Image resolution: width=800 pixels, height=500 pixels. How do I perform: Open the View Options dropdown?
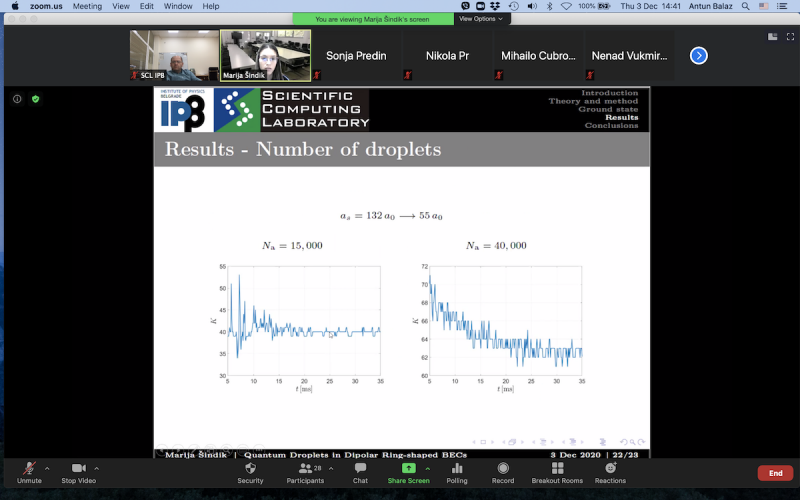coord(481,19)
